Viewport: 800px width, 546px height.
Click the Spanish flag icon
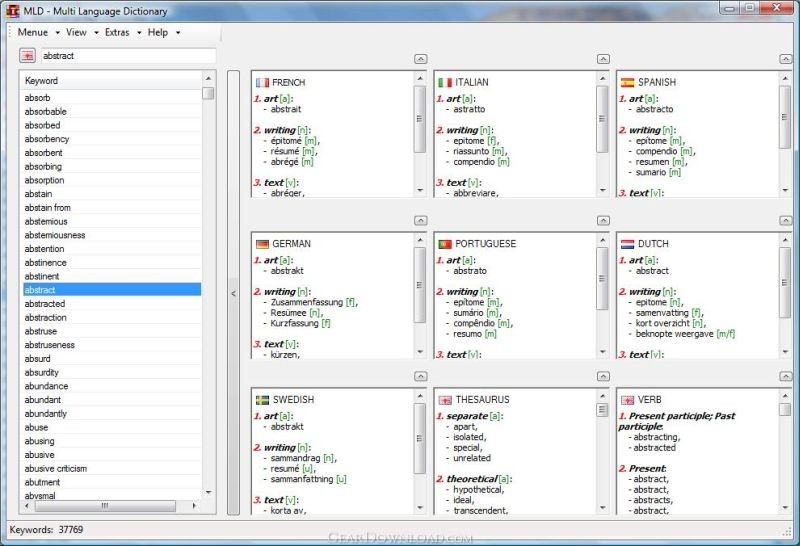click(x=628, y=83)
